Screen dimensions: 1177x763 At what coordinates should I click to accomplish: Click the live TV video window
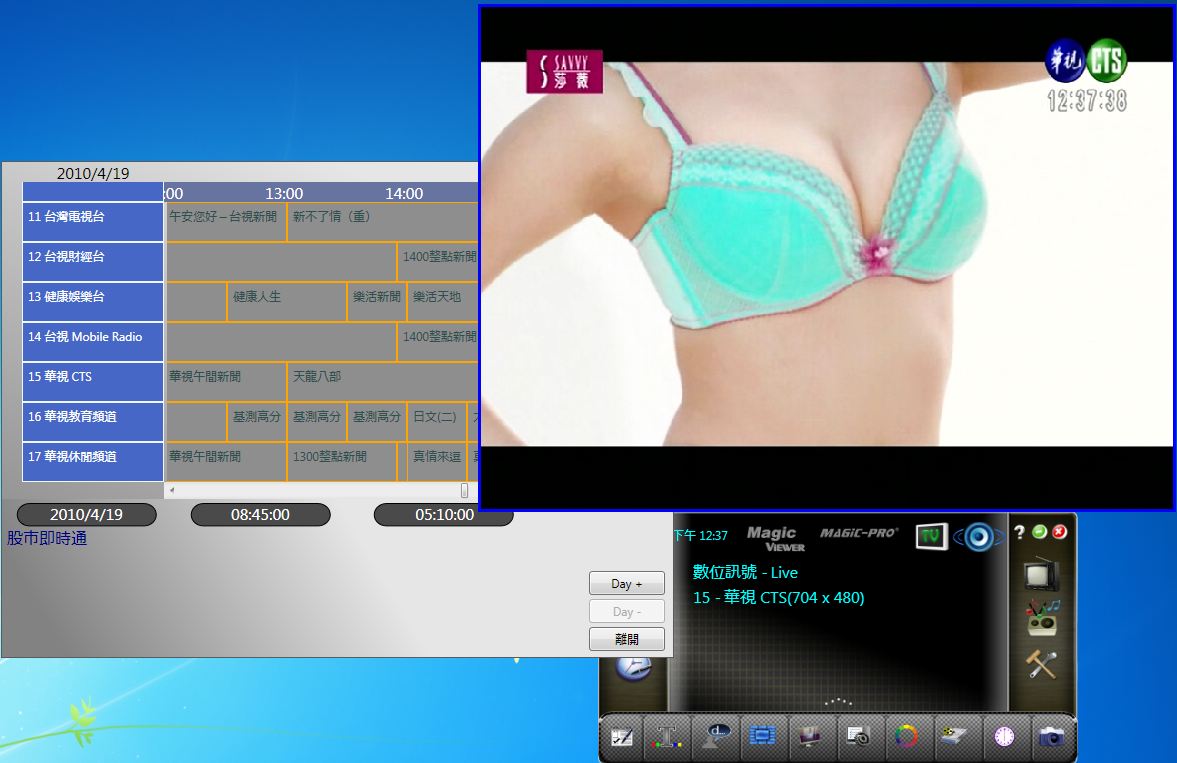(x=826, y=258)
